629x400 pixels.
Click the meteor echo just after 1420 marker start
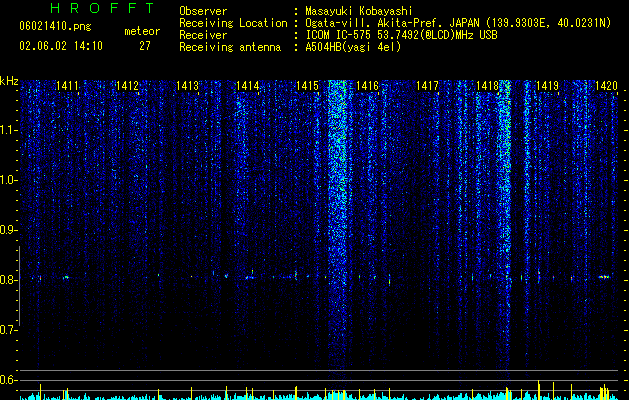click(x=604, y=276)
